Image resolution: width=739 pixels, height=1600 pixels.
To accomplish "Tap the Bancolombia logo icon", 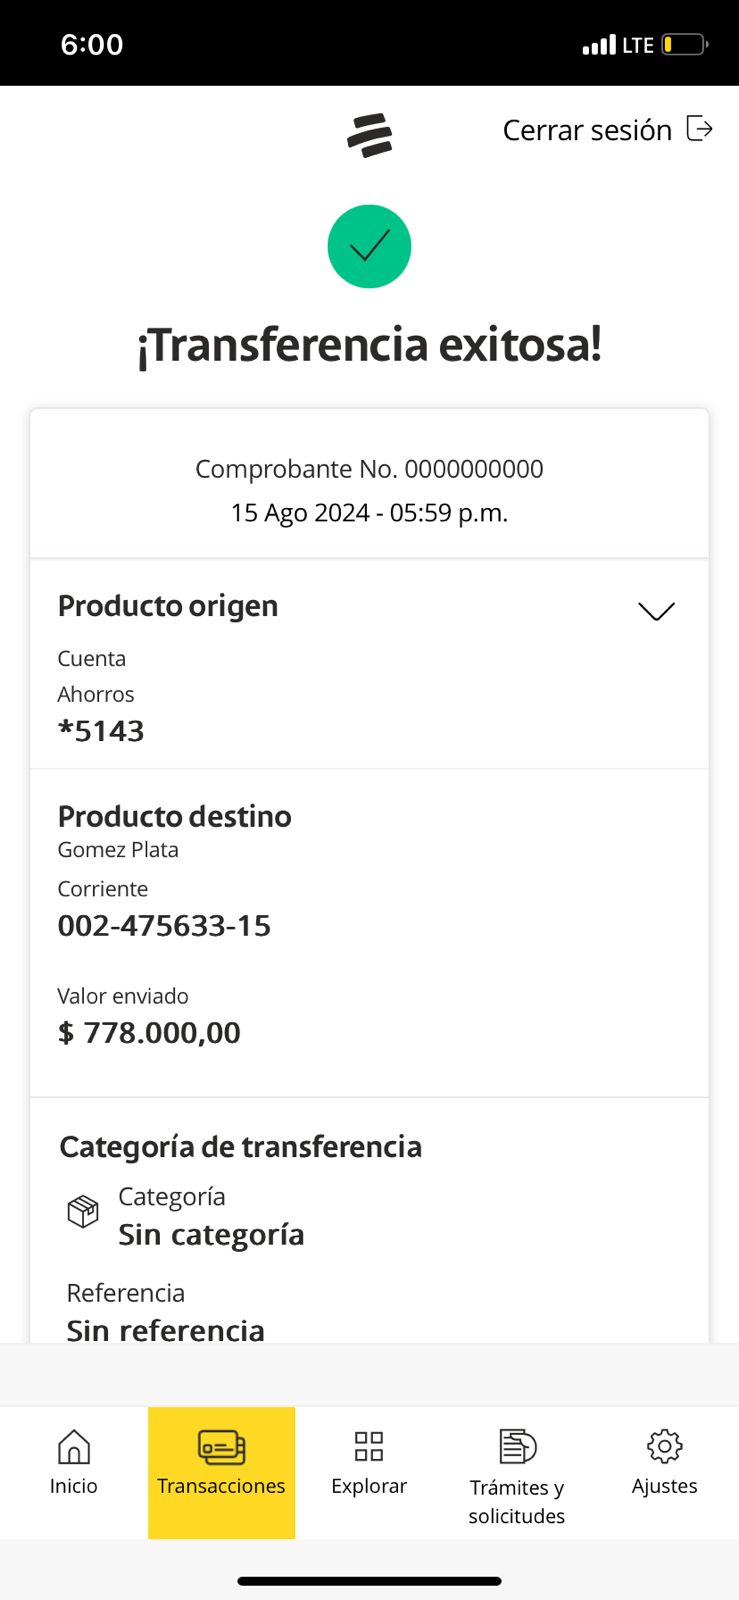I will click(369, 136).
